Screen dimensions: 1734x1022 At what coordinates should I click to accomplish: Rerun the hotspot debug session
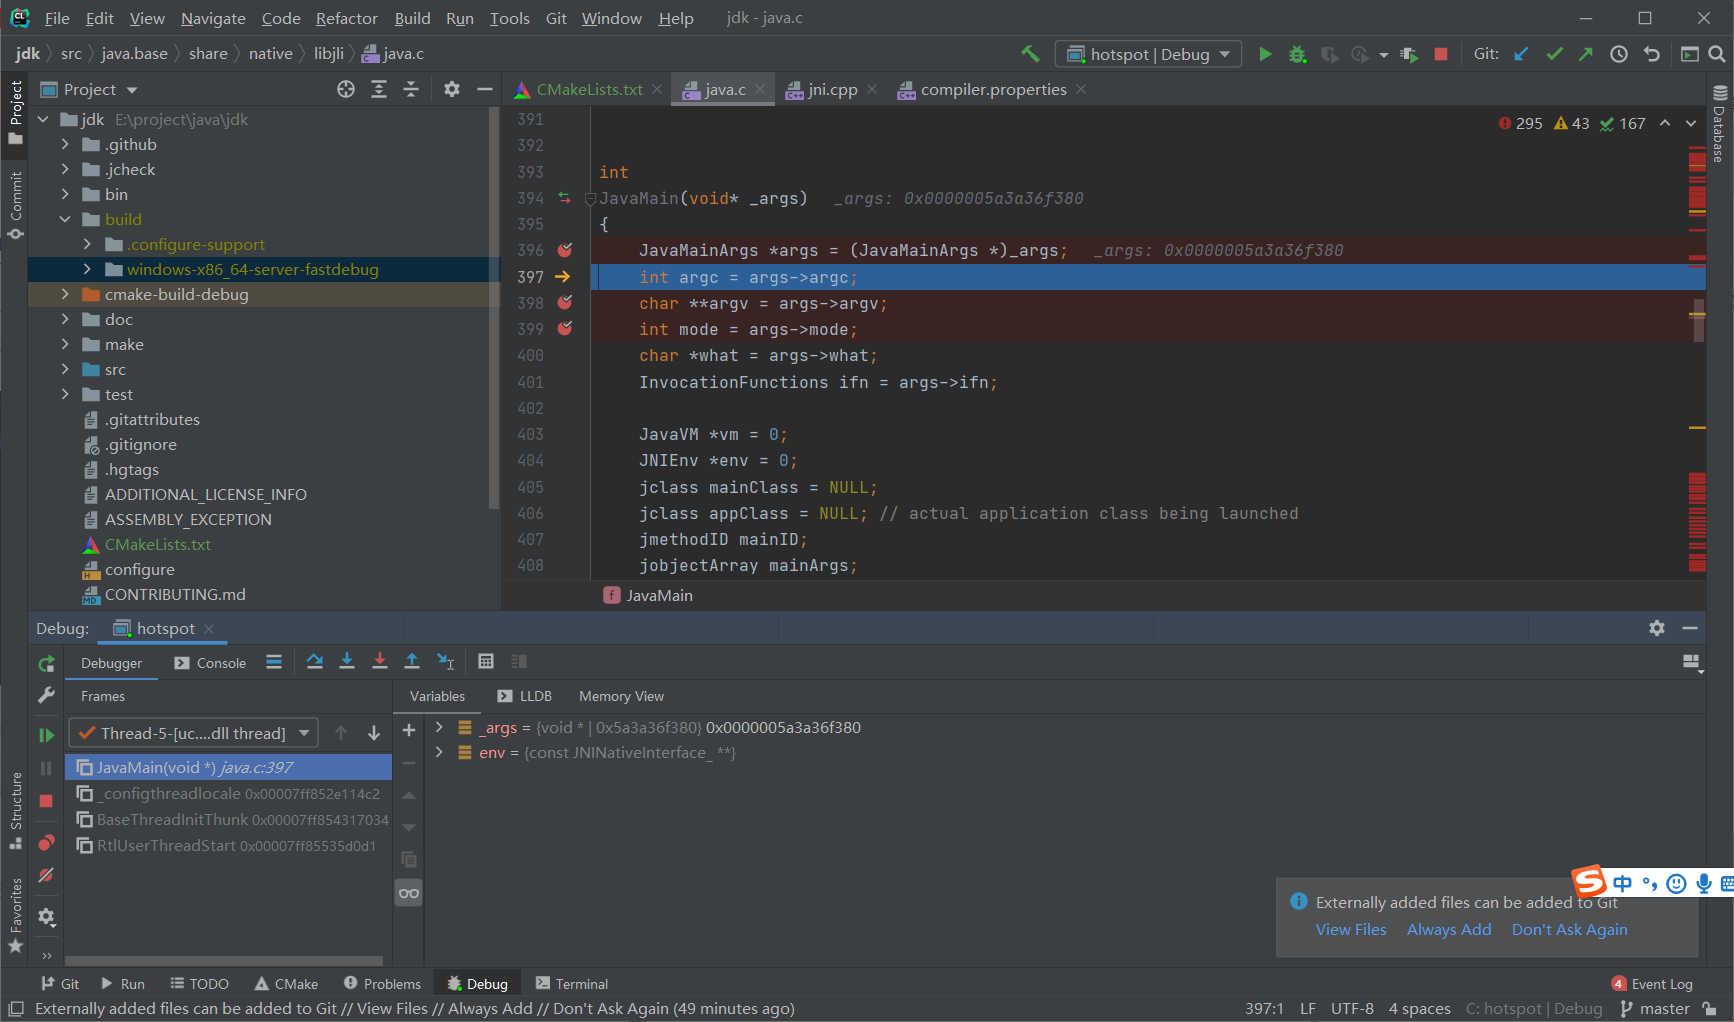point(46,664)
